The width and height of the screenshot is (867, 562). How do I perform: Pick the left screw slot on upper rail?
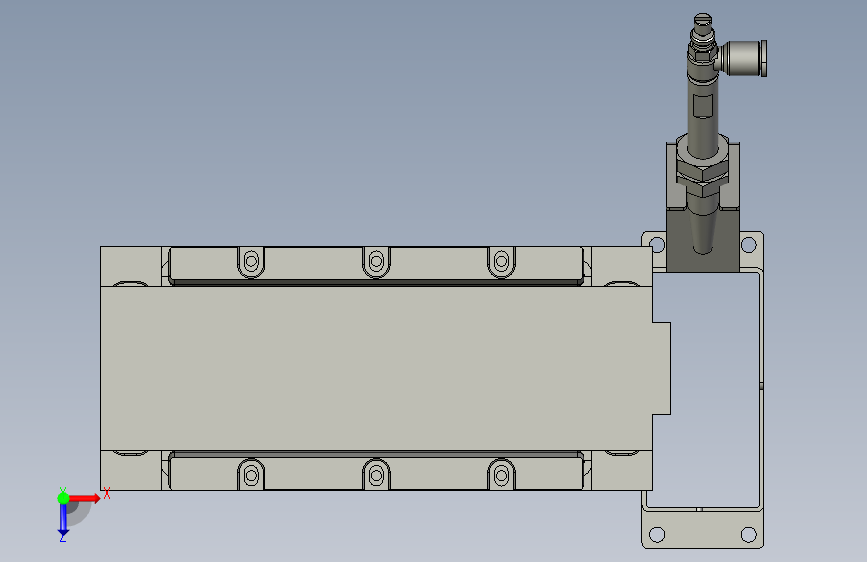tap(251, 262)
